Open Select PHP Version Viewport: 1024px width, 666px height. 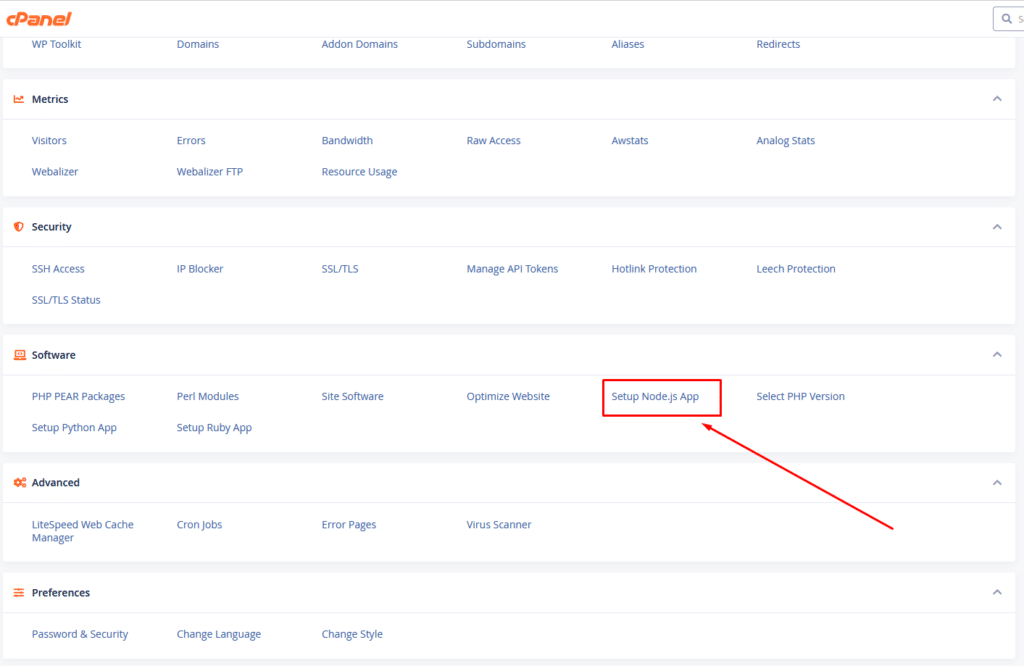tap(800, 396)
